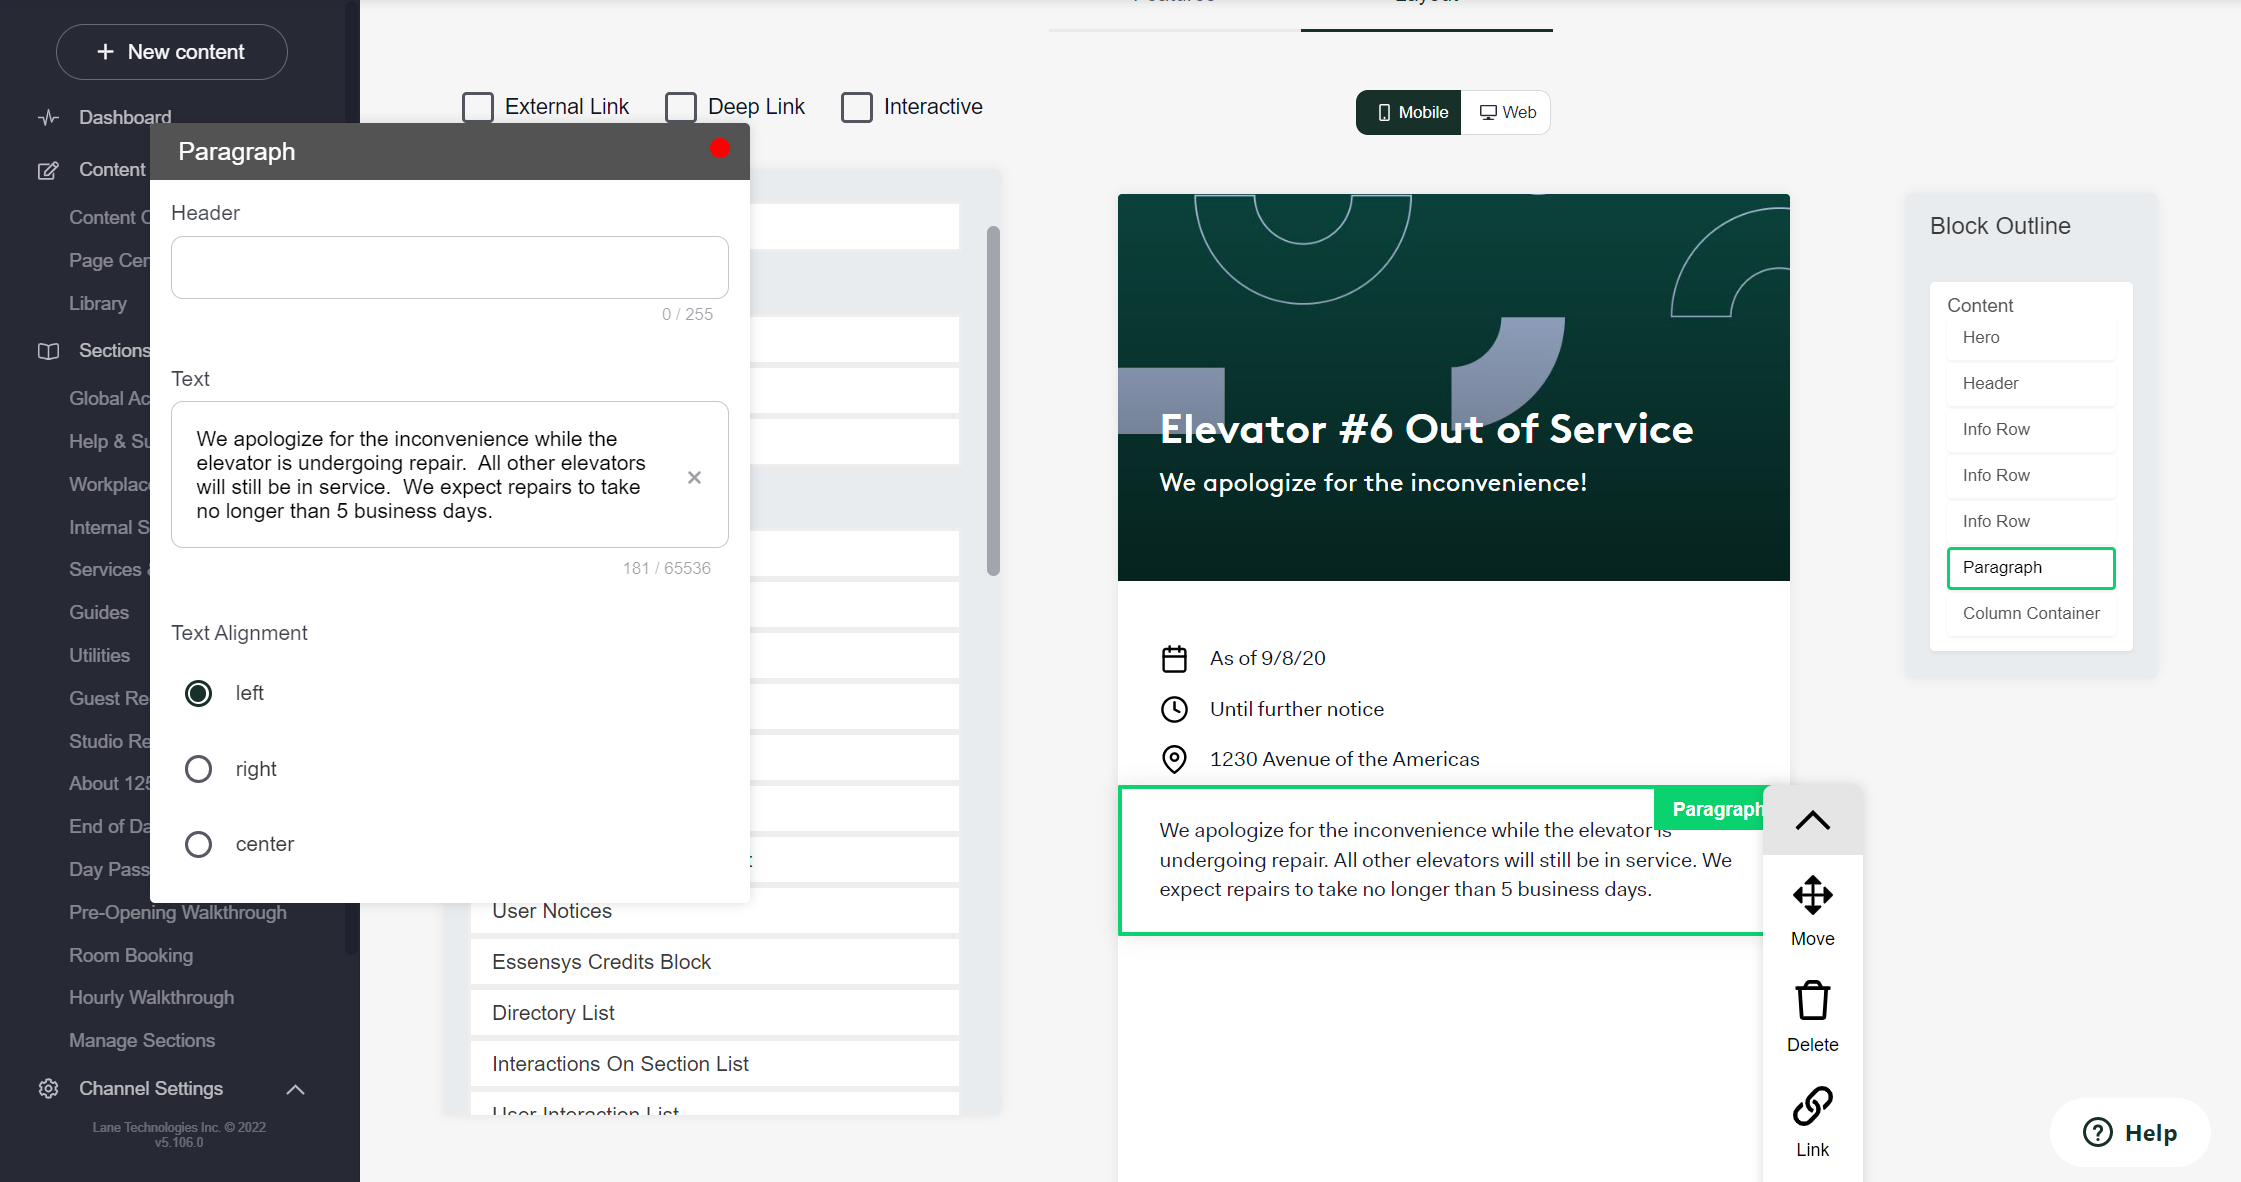Collapse the Channel Settings chevron

[296, 1089]
